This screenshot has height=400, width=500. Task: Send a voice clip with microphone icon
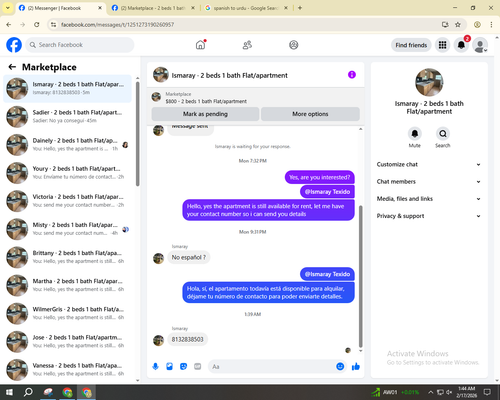coord(155,367)
